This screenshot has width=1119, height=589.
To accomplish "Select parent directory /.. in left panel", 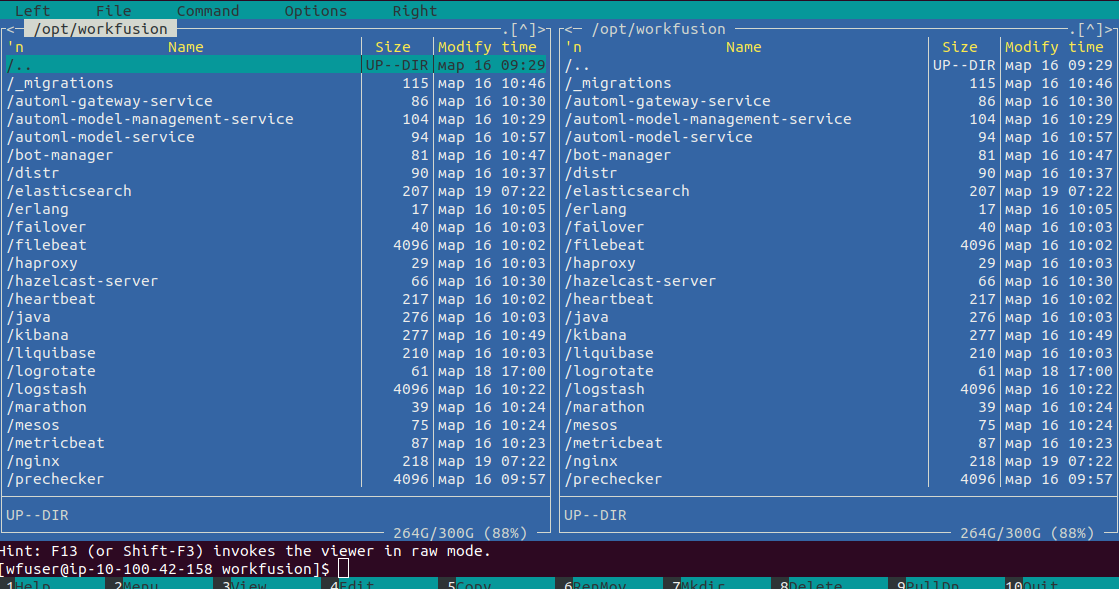I will 276,65.
